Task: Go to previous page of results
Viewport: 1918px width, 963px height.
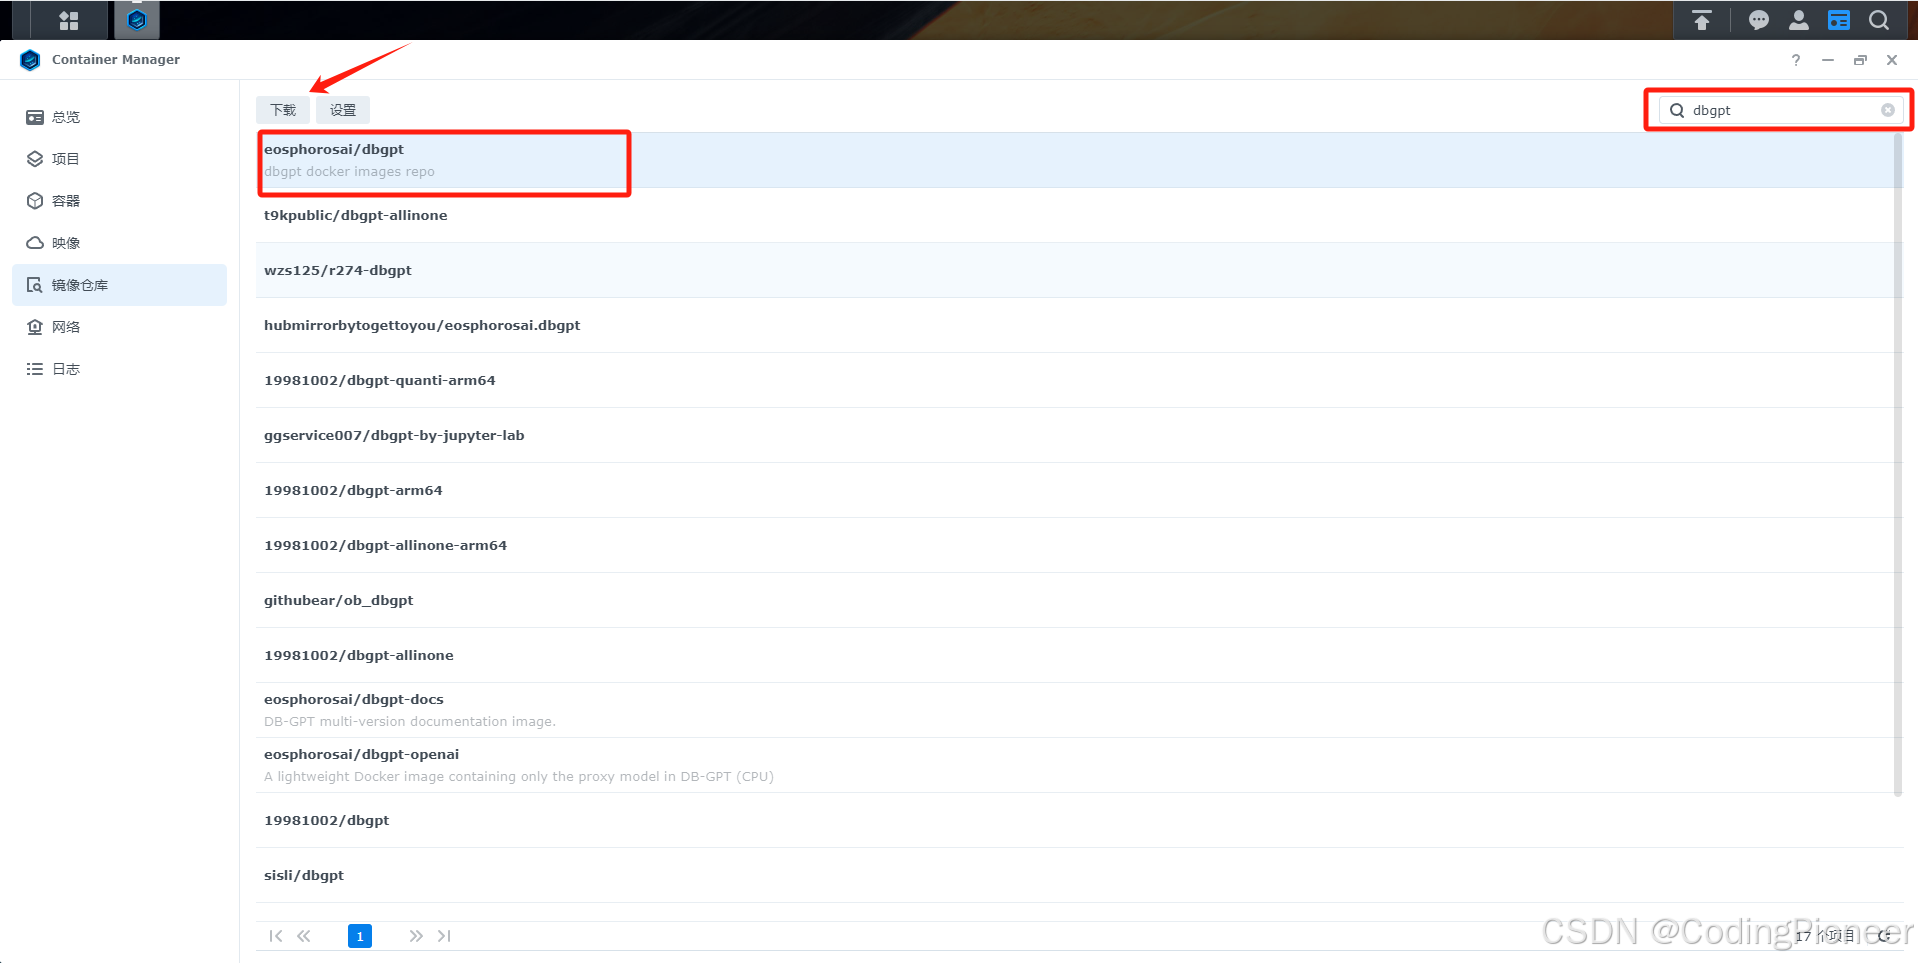Action: [304, 936]
